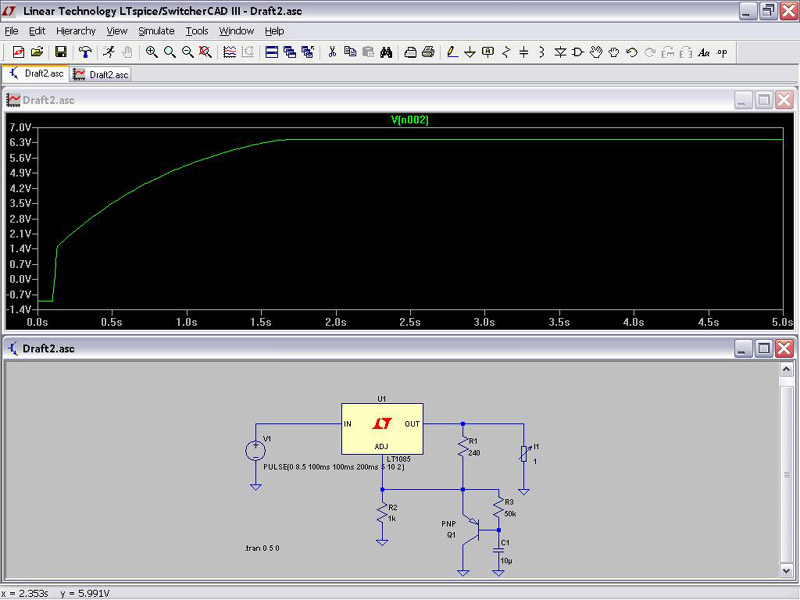Click the SPICE directive .op icon

point(722,52)
